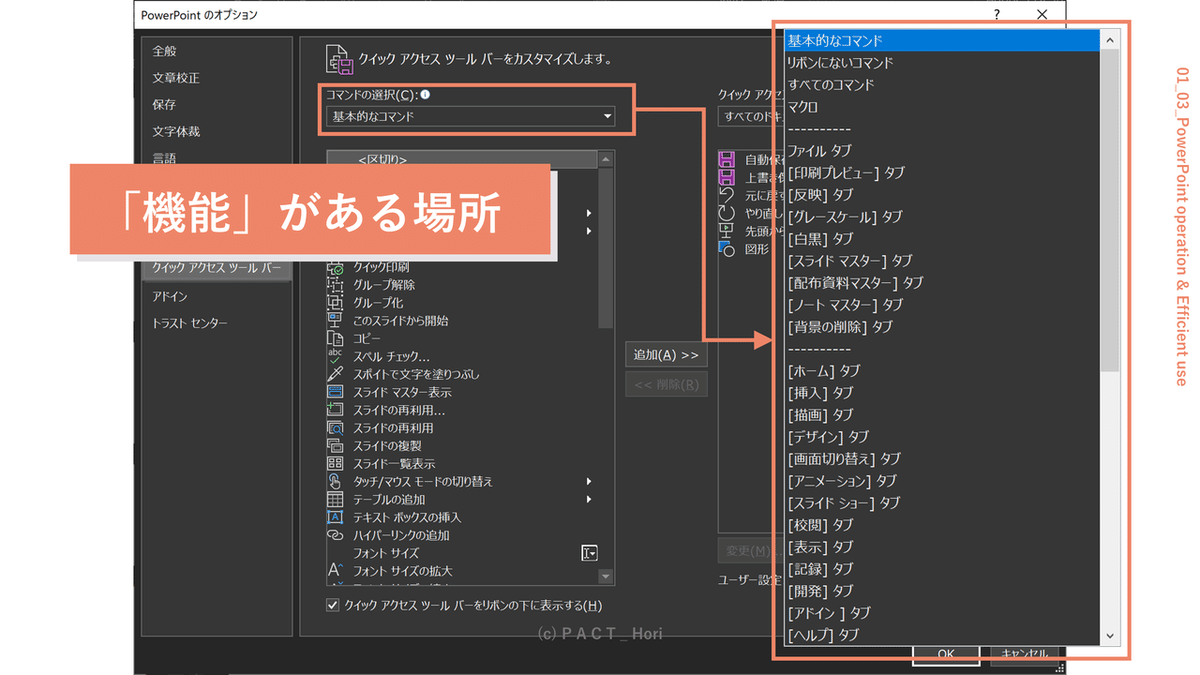Expand the テーブルの追加 submenu arrow
1200x675 pixels.
589,499
